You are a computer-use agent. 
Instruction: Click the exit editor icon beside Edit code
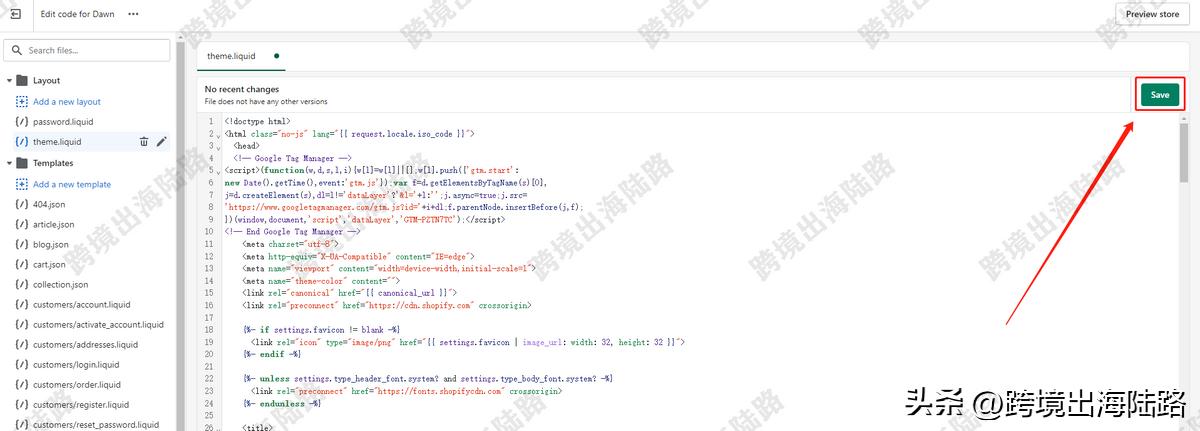pyautogui.click(x=16, y=14)
